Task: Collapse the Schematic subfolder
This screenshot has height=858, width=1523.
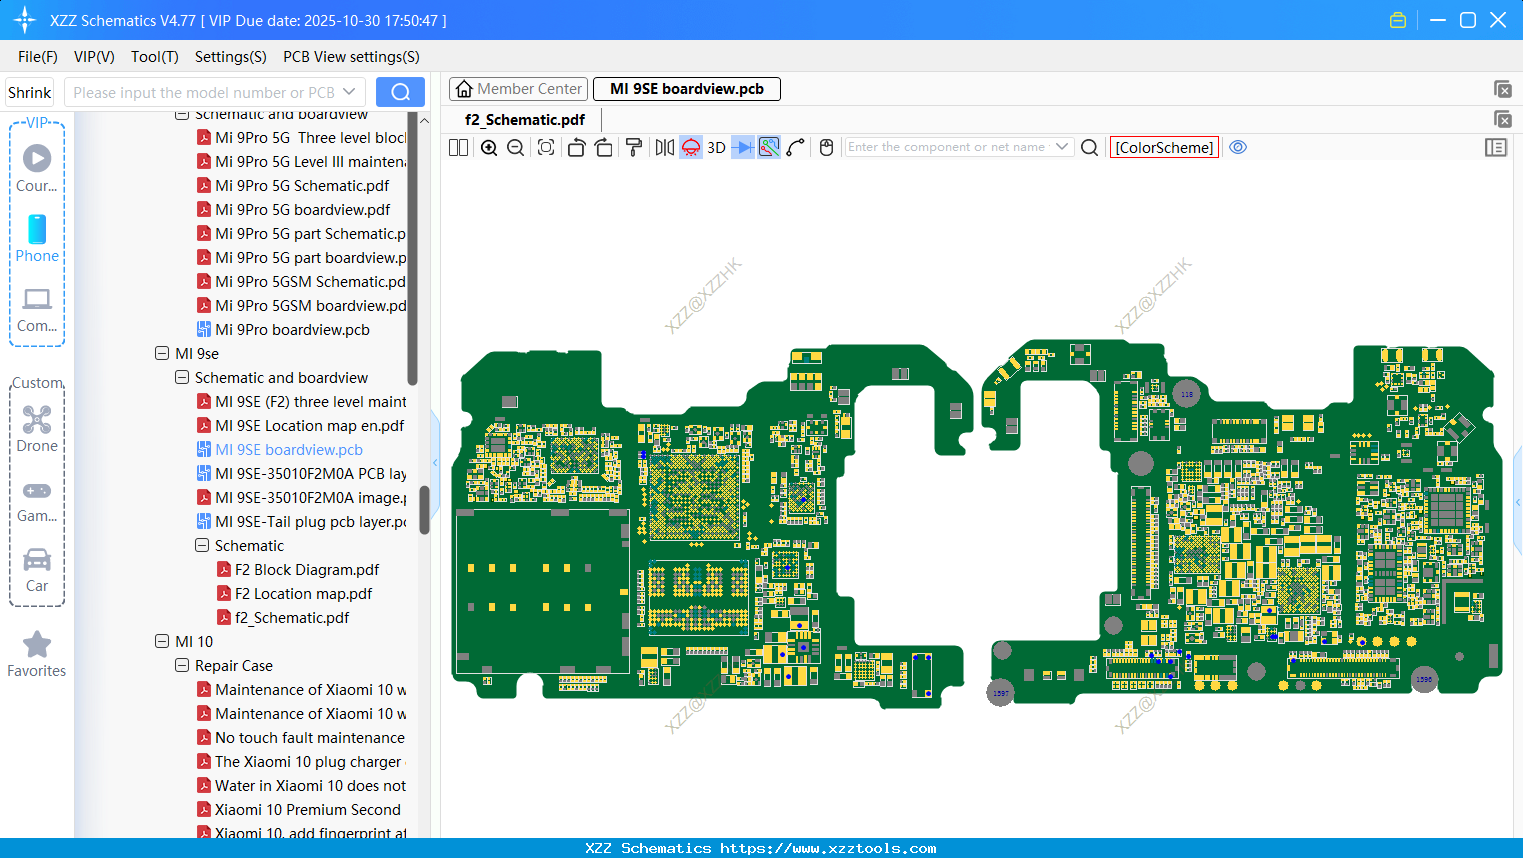Action: pyautogui.click(x=202, y=545)
